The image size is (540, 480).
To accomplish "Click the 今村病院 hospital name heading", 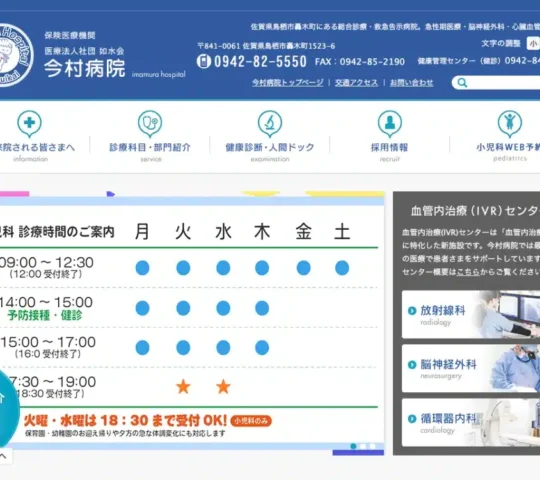I will coord(85,69).
